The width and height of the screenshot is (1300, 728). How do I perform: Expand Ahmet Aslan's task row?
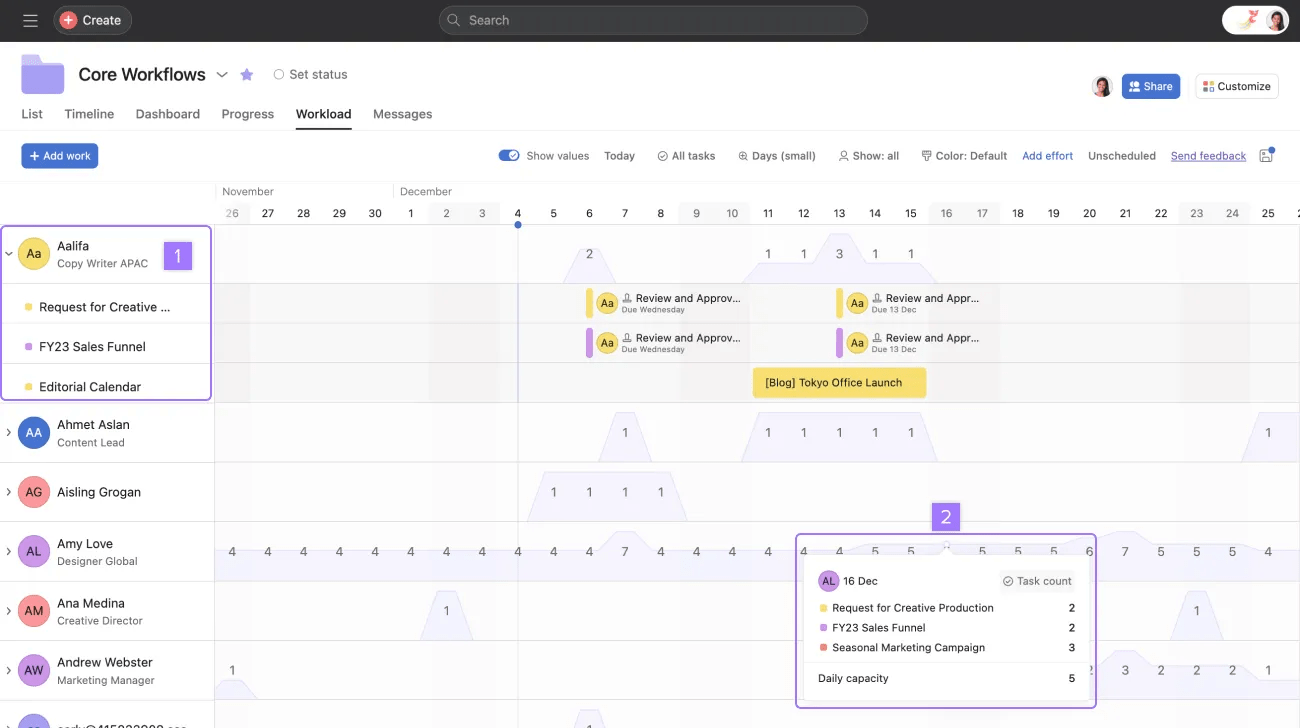(x=8, y=431)
